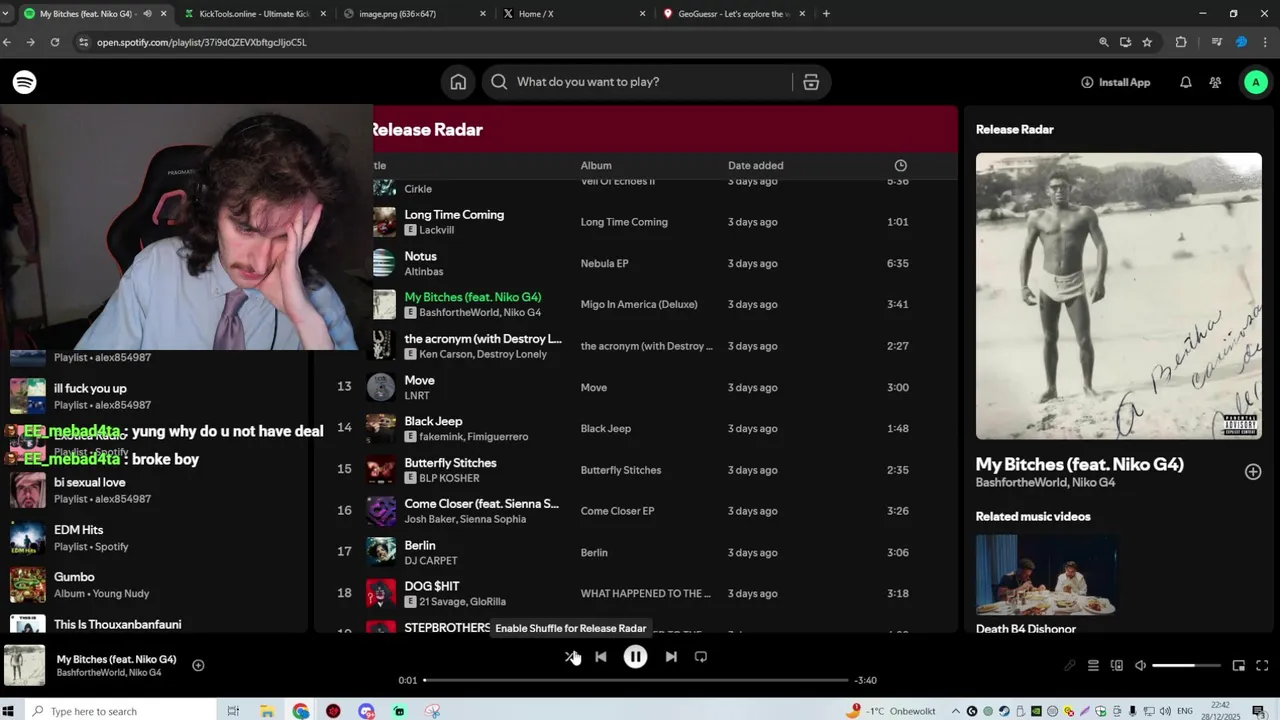Sort by Date added column header
The width and height of the screenshot is (1280, 720).
(756, 165)
